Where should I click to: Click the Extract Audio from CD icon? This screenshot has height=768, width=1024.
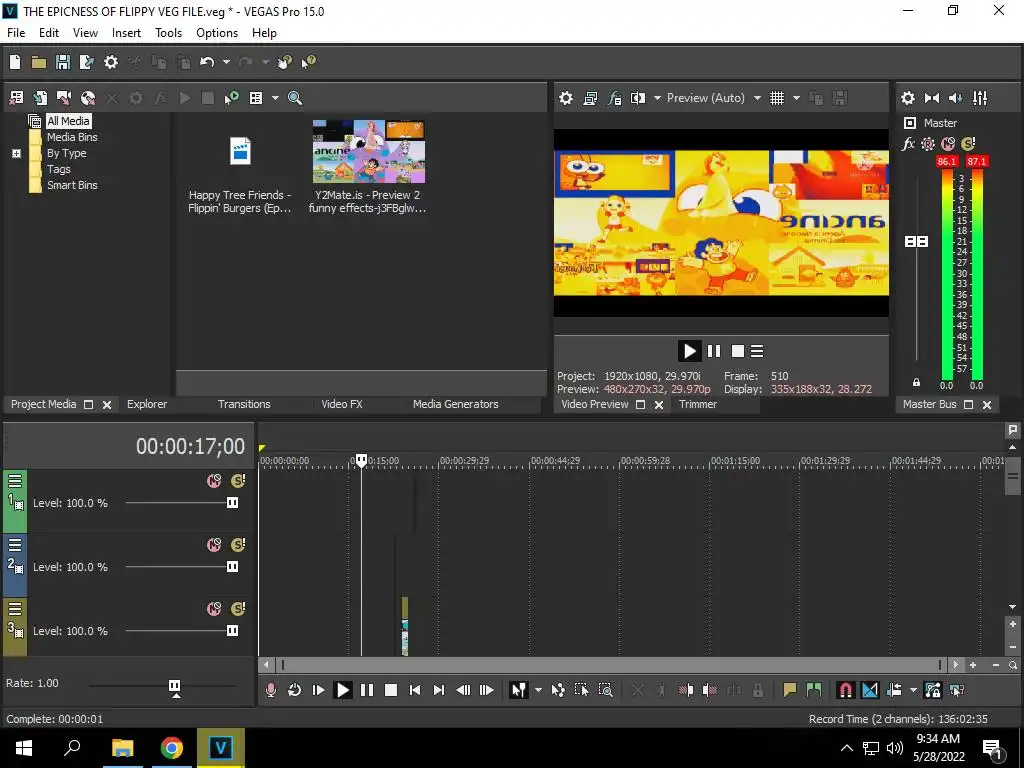(x=88, y=98)
